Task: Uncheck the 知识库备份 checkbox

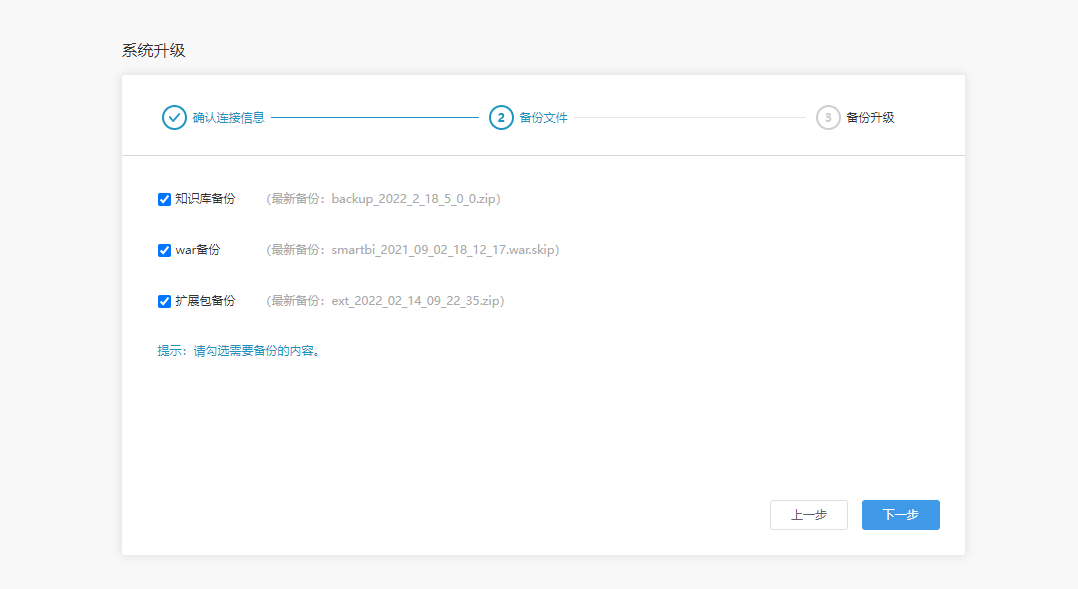Action: [164, 199]
